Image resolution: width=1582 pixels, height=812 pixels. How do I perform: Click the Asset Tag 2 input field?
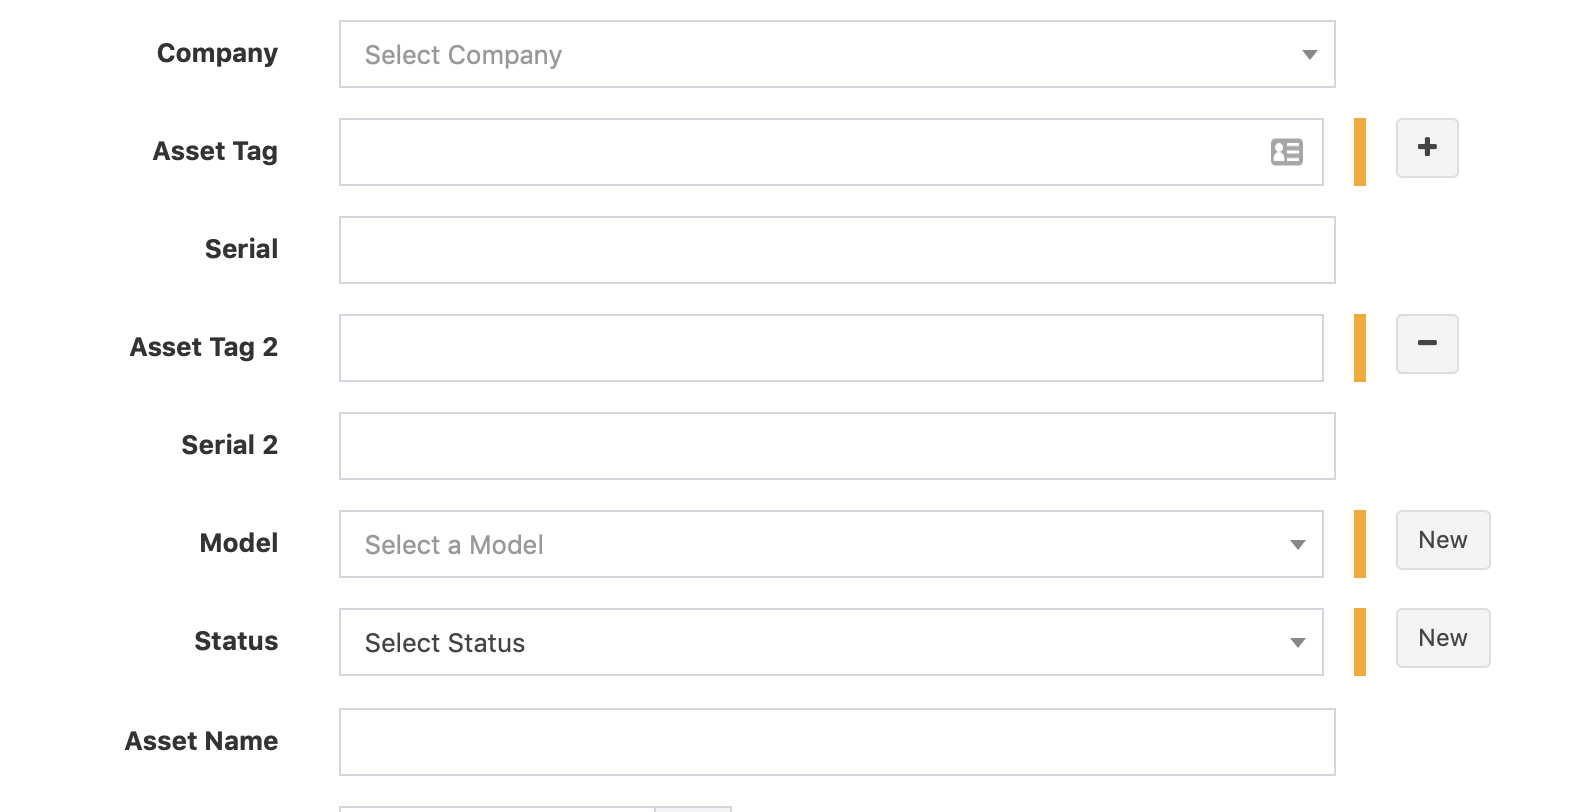pos(830,347)
